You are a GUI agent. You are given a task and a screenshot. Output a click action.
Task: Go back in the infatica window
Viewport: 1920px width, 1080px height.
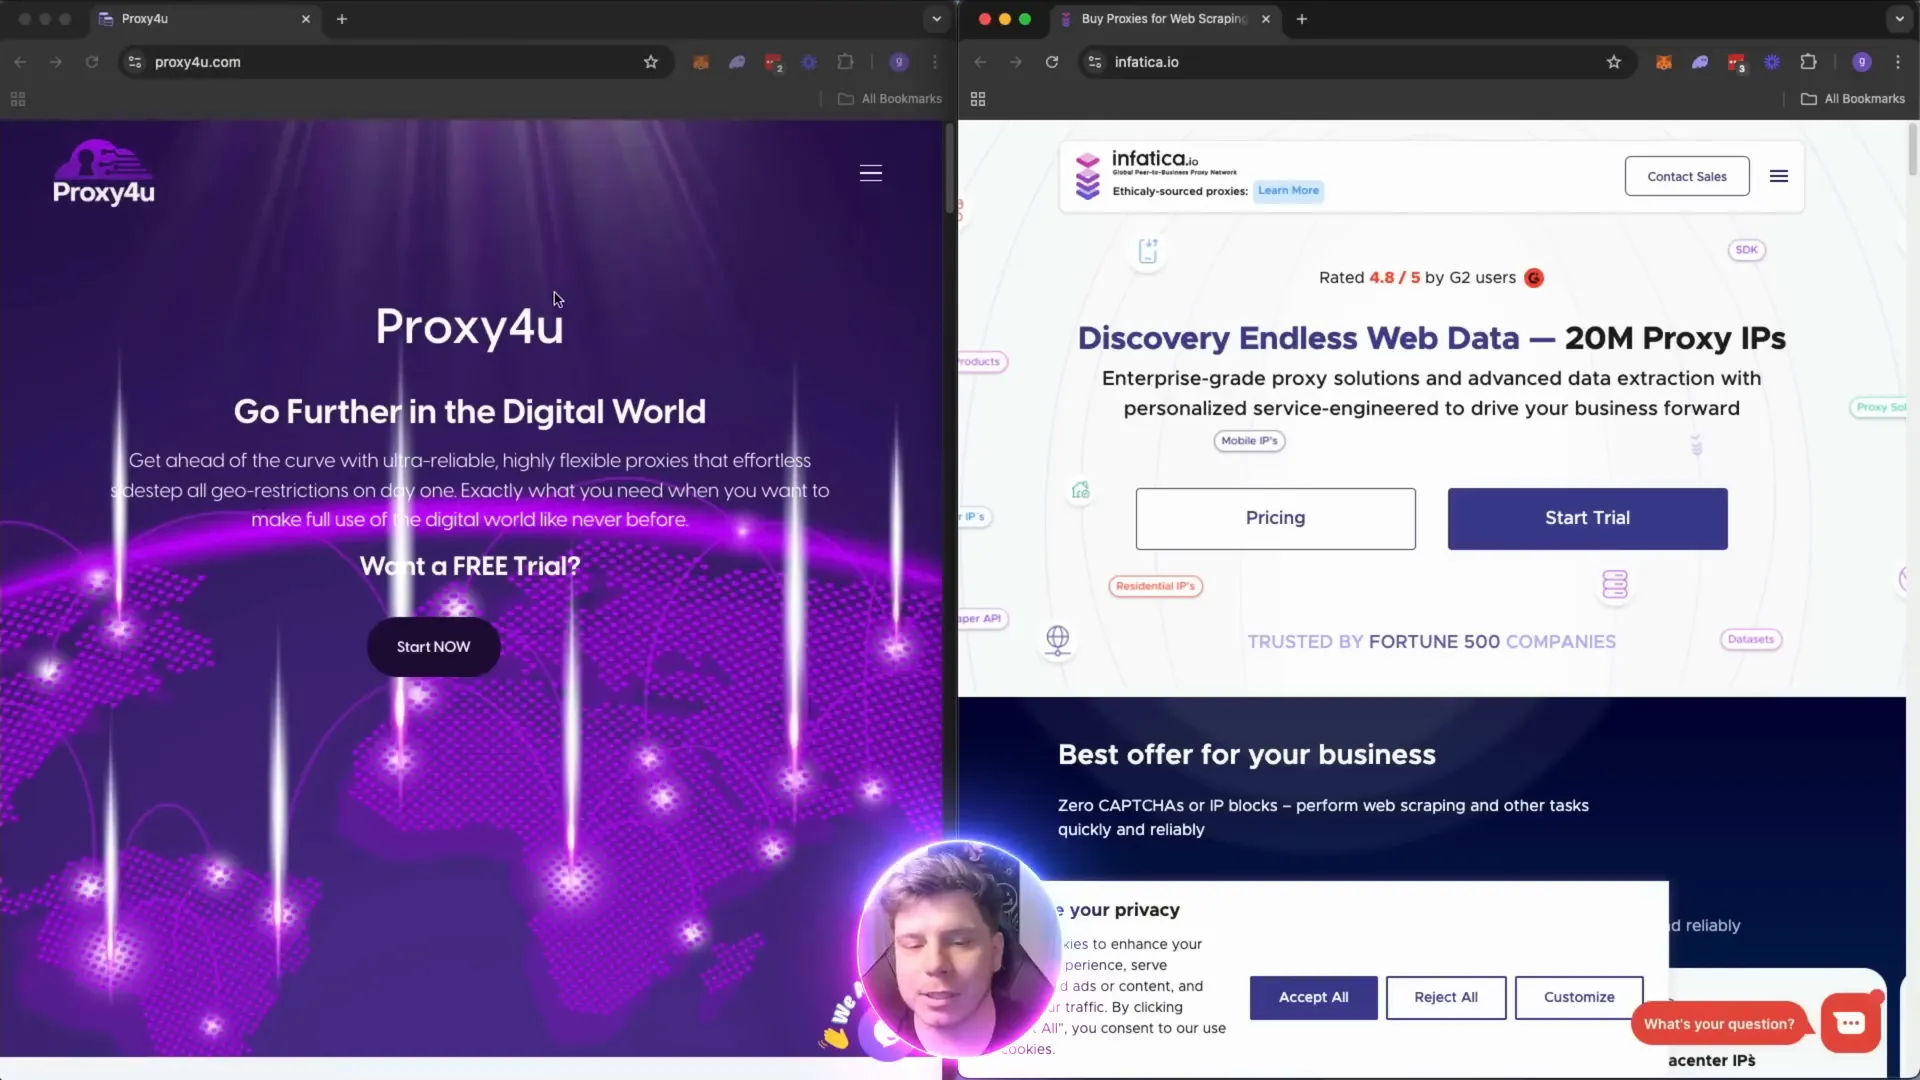pyautogui.click(x=980, y=62)
